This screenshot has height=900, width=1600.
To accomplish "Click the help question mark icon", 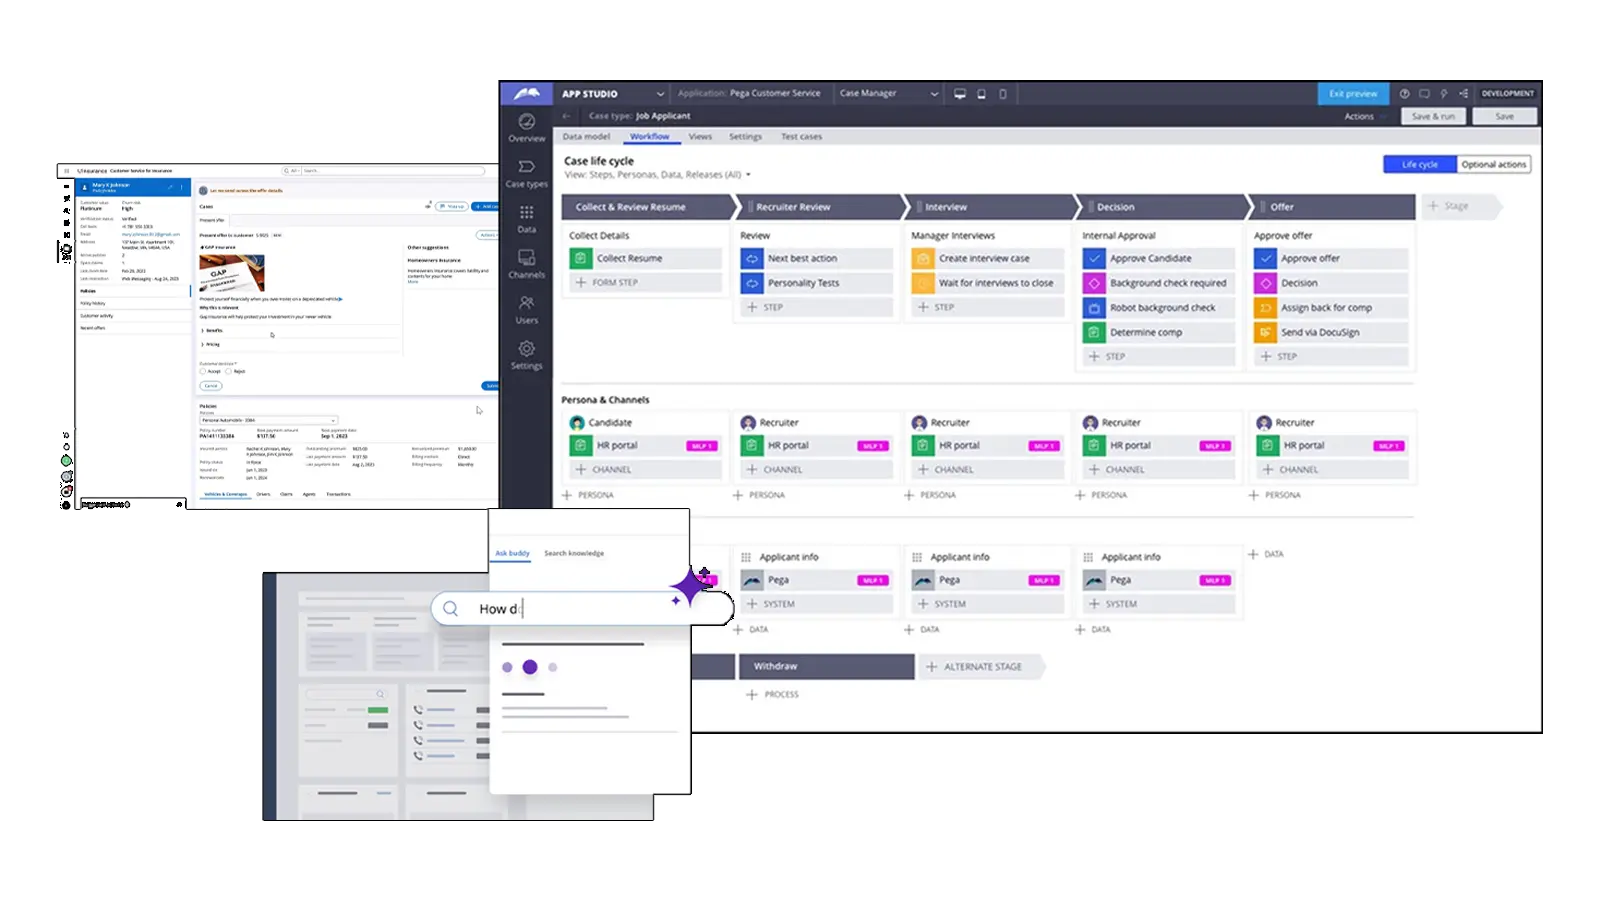I will tap(1404, 94).
